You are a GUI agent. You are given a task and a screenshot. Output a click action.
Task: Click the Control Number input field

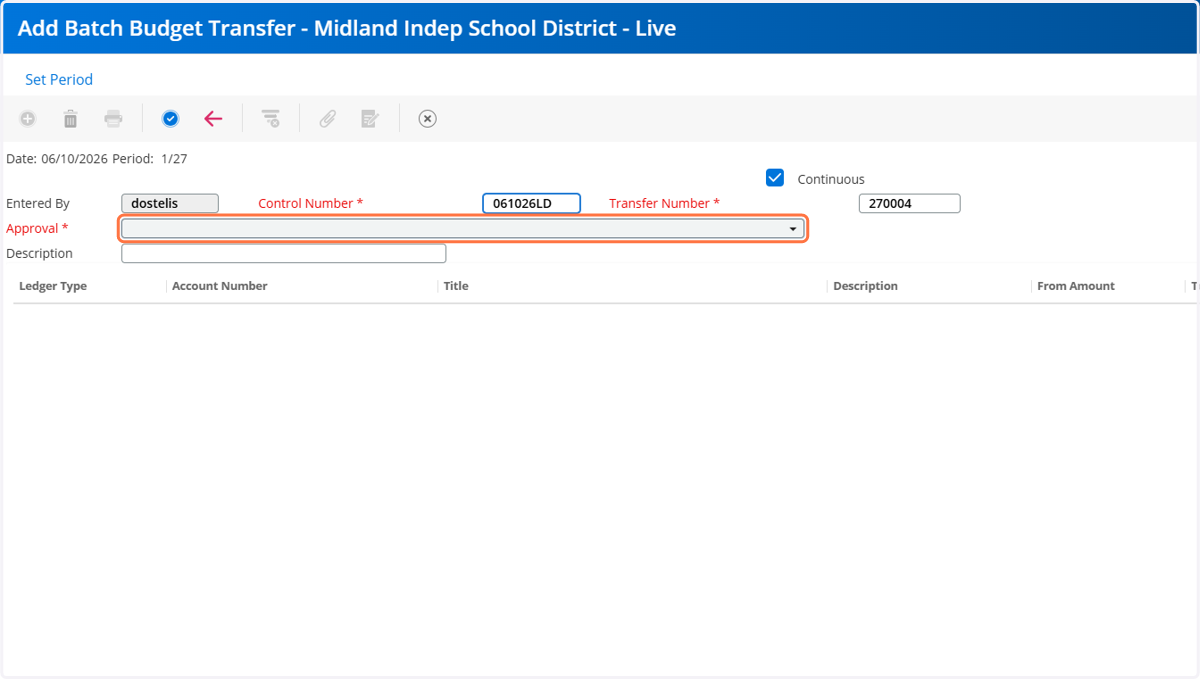(x=531, y=204)
